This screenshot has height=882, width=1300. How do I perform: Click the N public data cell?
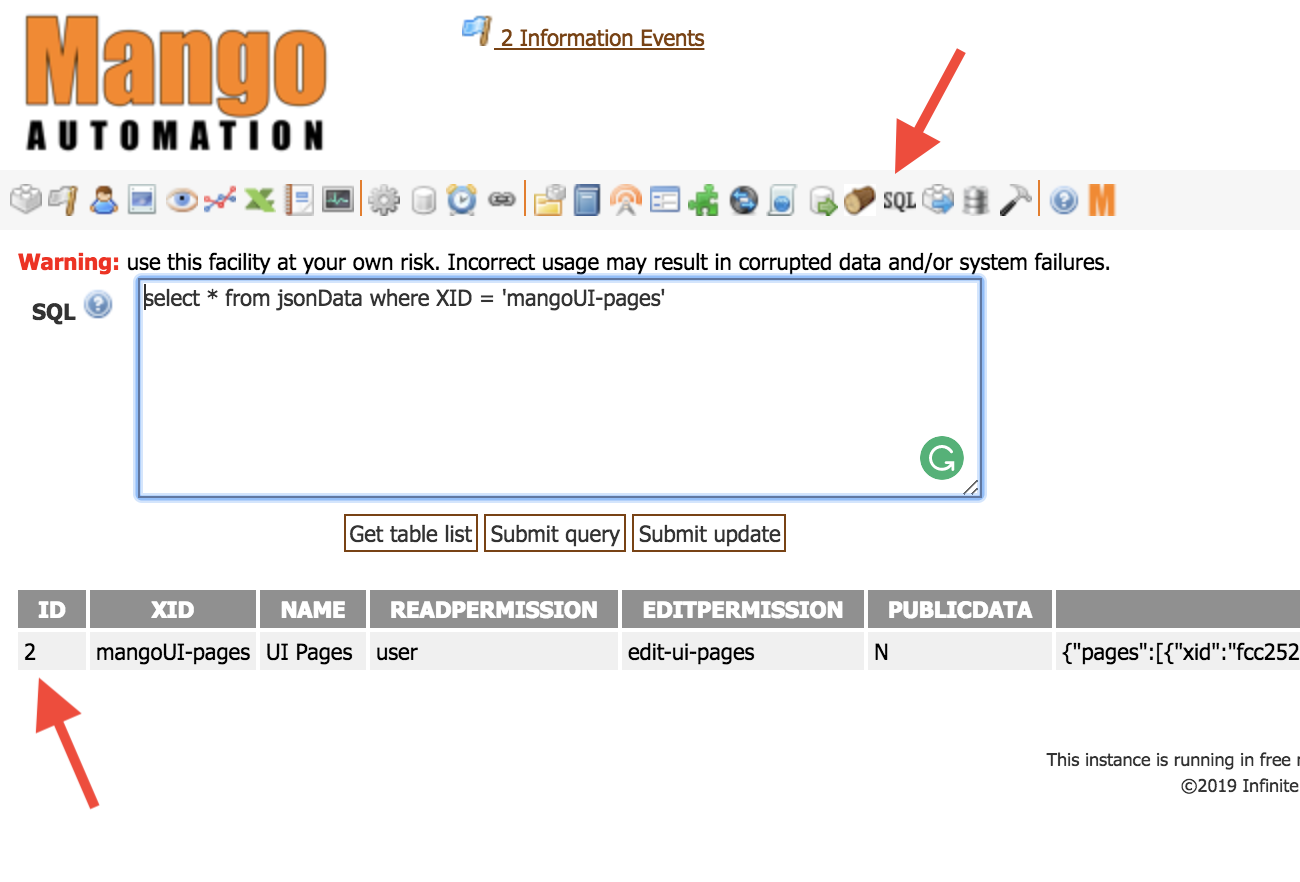[x=960, y=652]
